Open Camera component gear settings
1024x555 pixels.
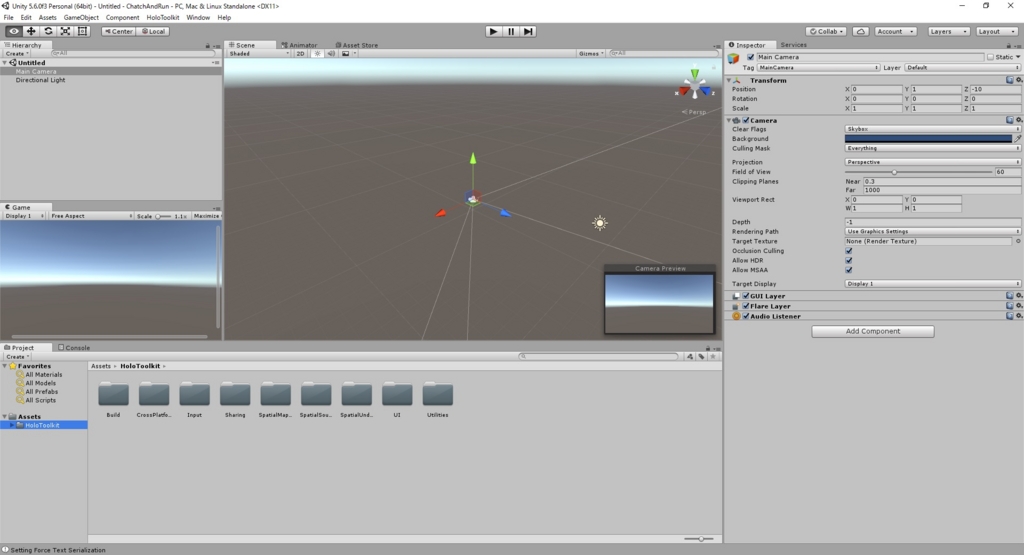click(1019, 120)
